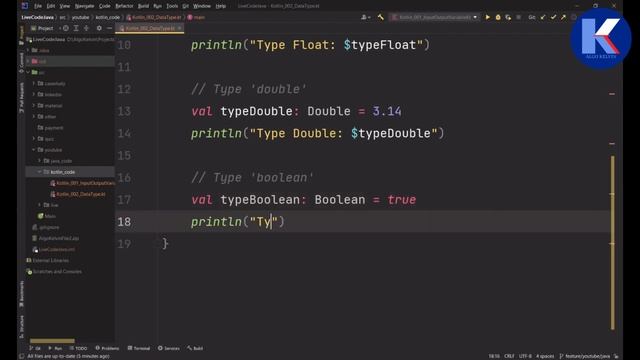Open the Bookmarks side panel tab
This screenshot has height=360, width=640.
tap(21, 294)
